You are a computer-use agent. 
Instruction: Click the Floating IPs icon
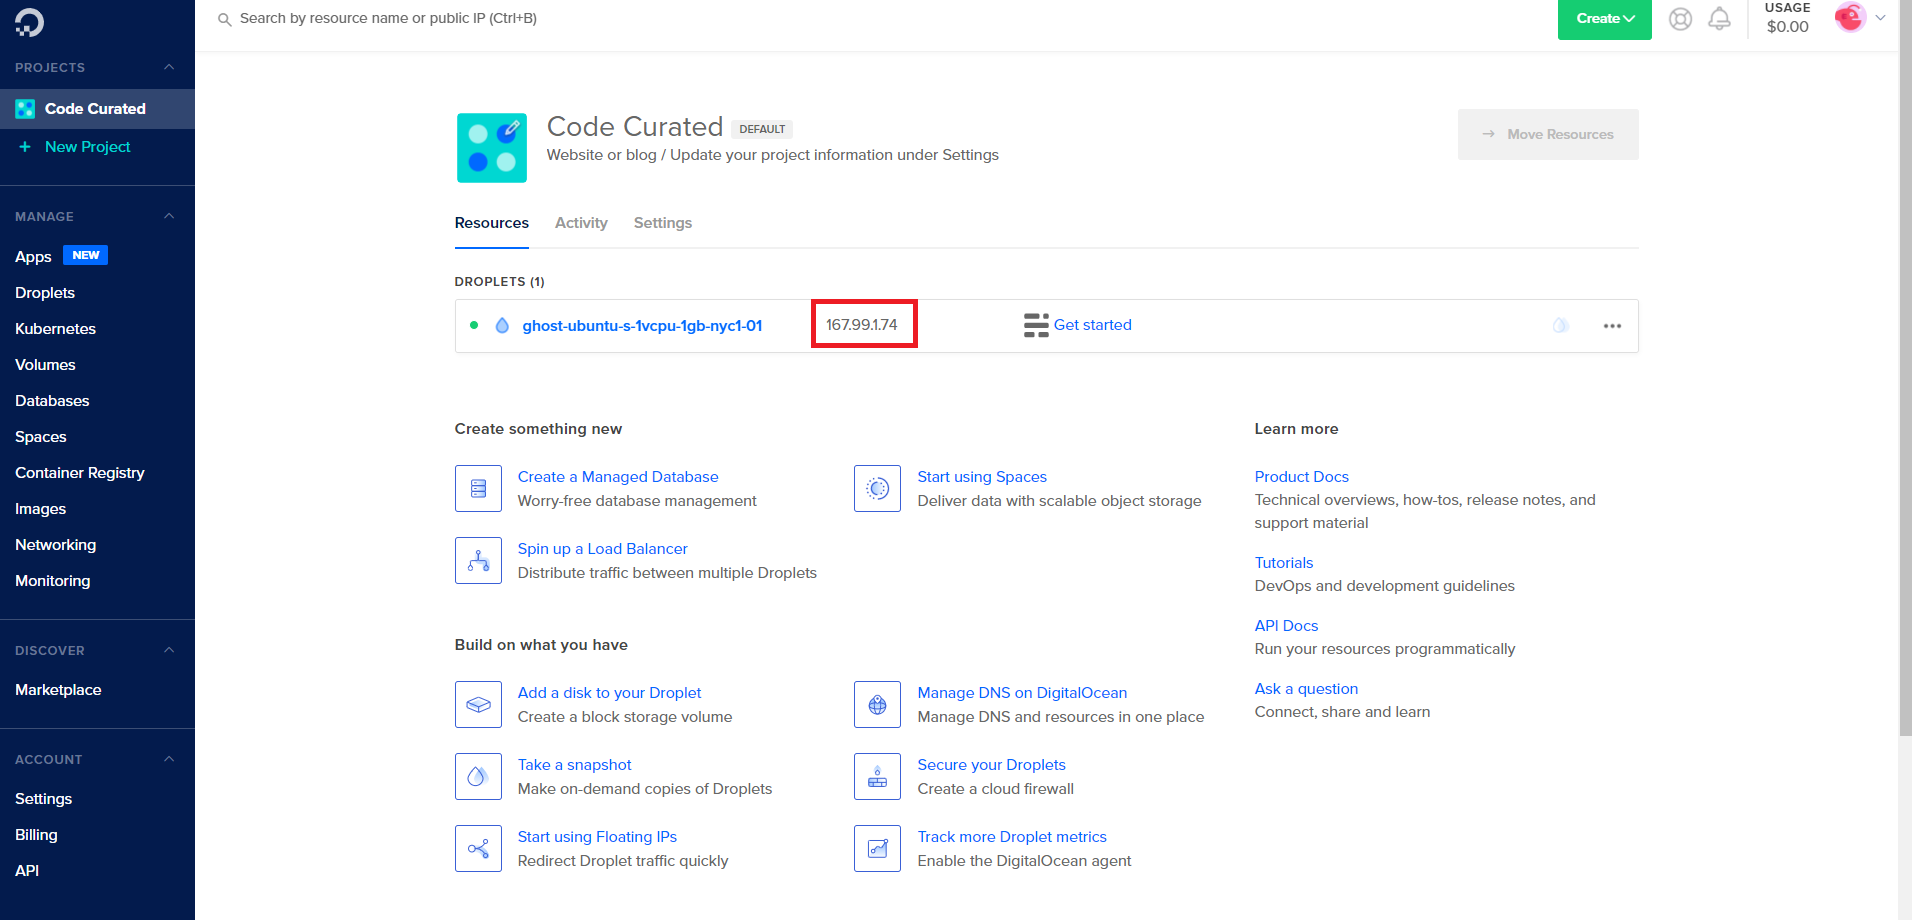478,849
